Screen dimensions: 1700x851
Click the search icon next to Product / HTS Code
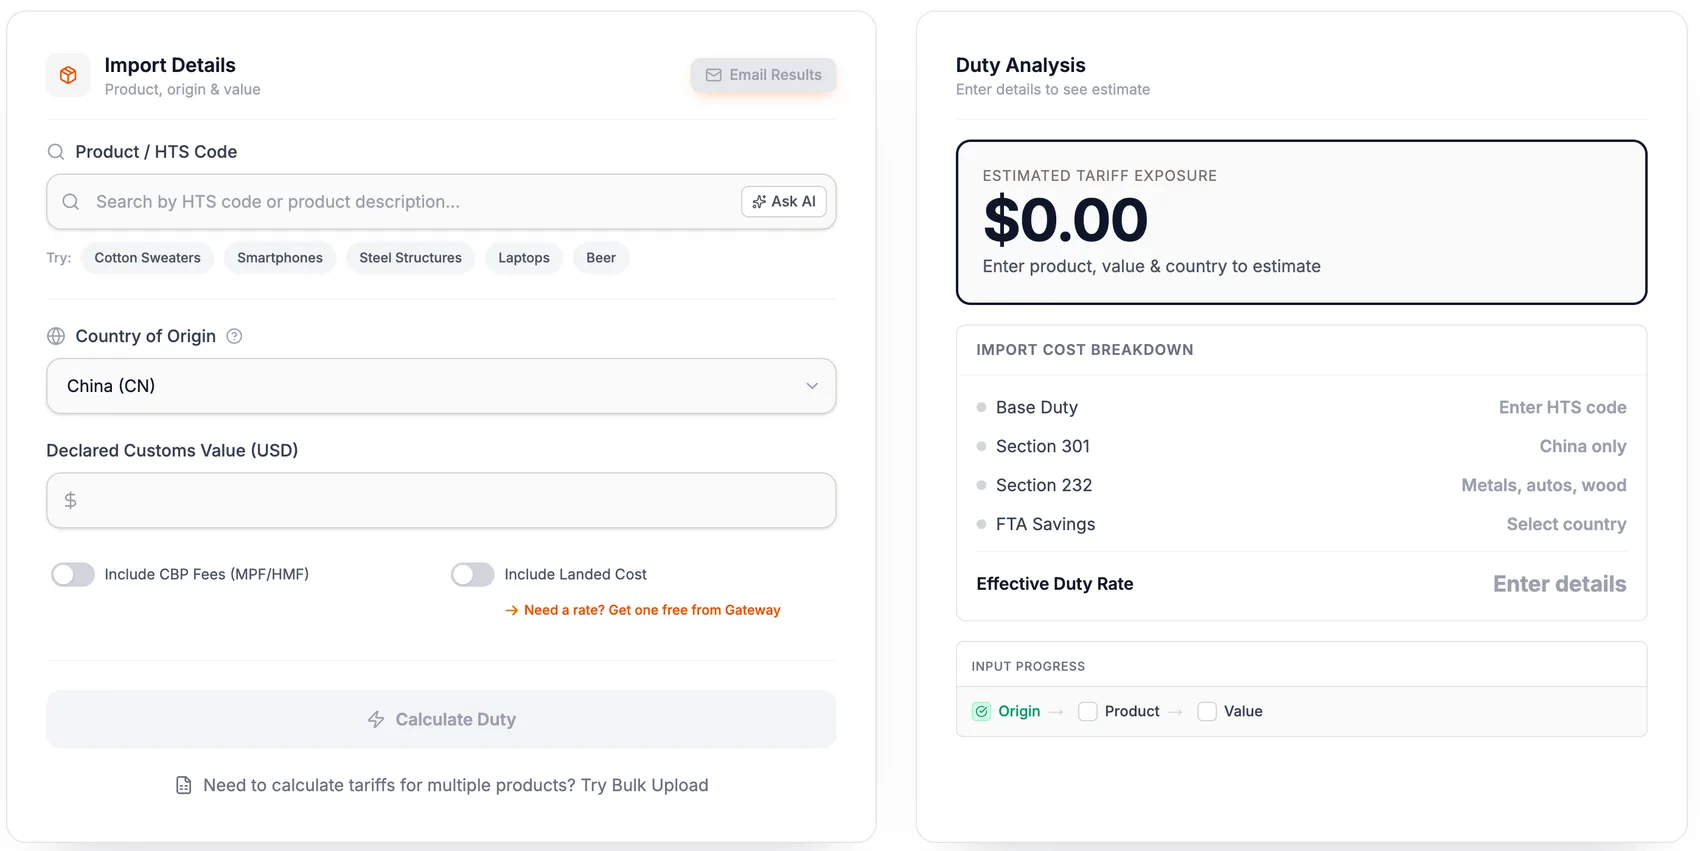click(x=56, y=152)
